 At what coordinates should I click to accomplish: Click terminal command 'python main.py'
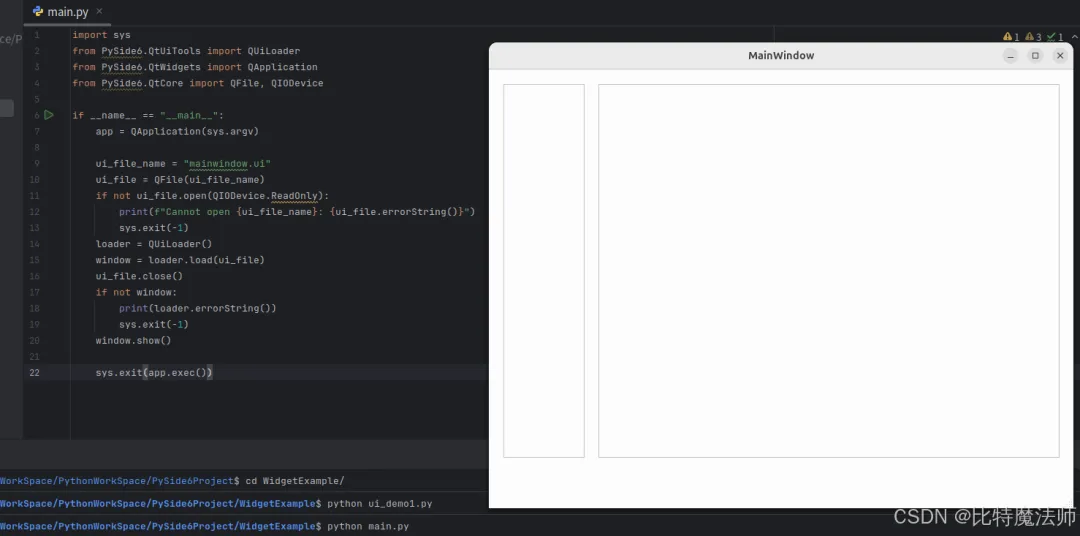pyautogui.click(x=368, y=526)
